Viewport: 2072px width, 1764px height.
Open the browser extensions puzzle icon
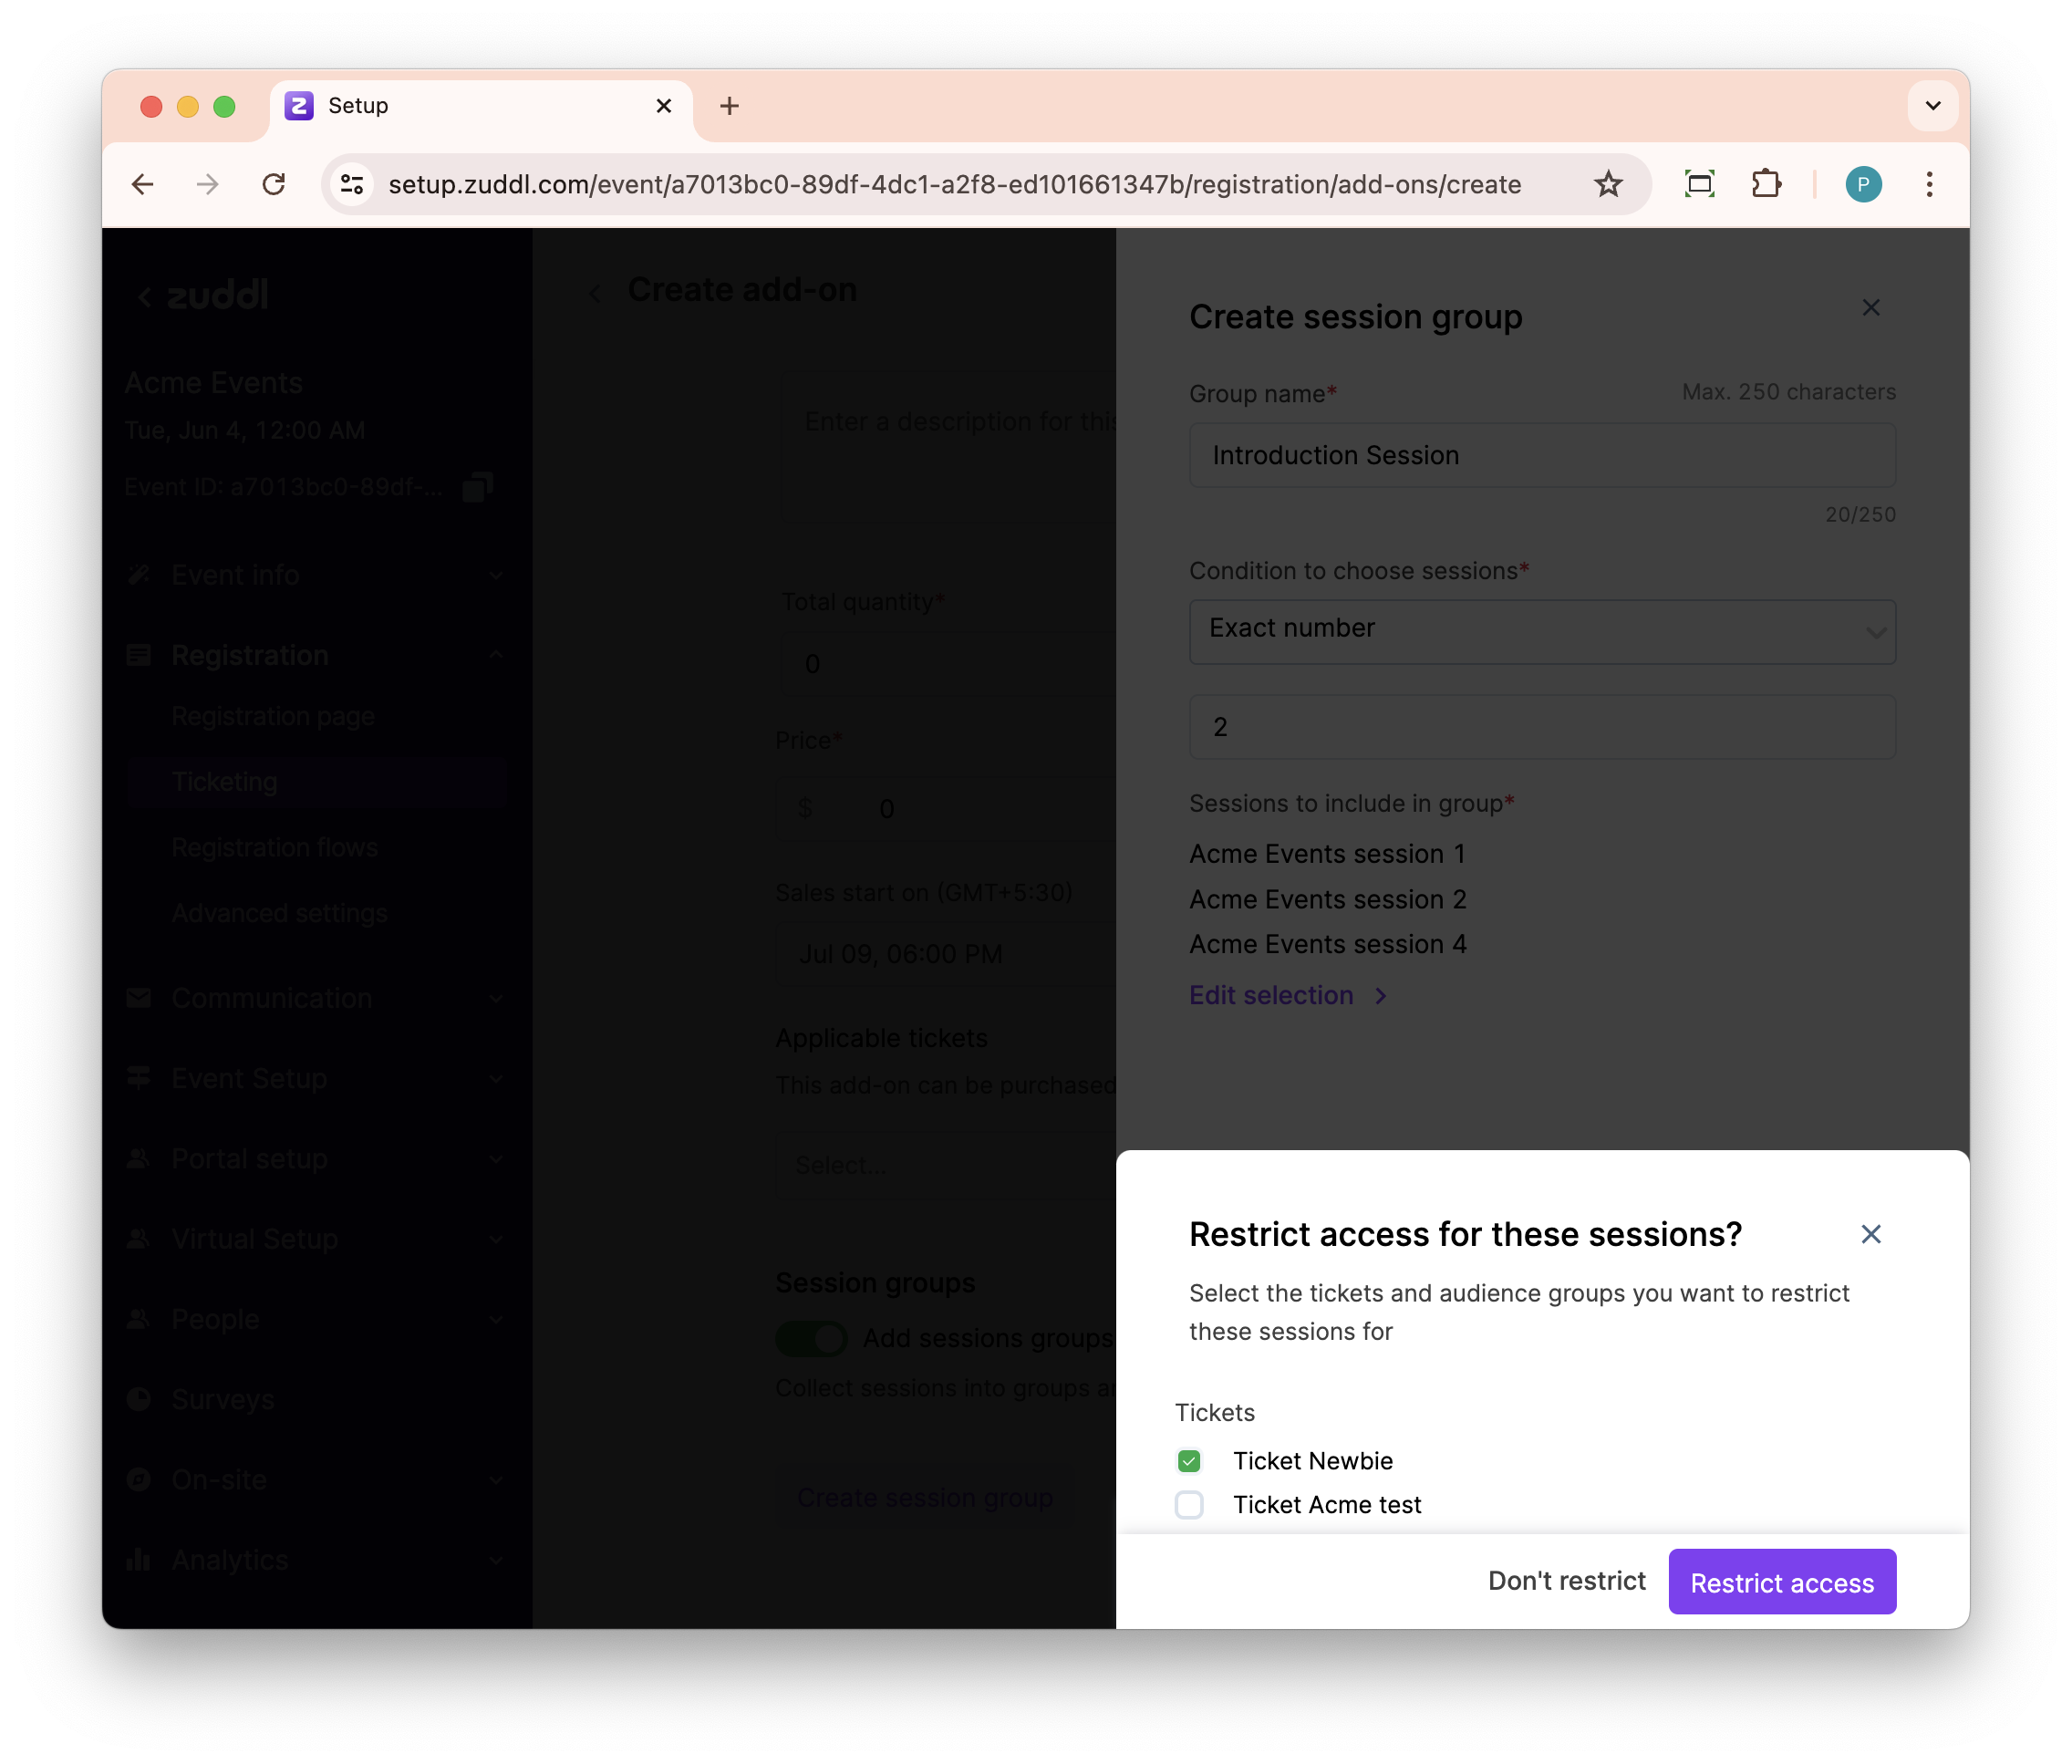pos(1766,184)
